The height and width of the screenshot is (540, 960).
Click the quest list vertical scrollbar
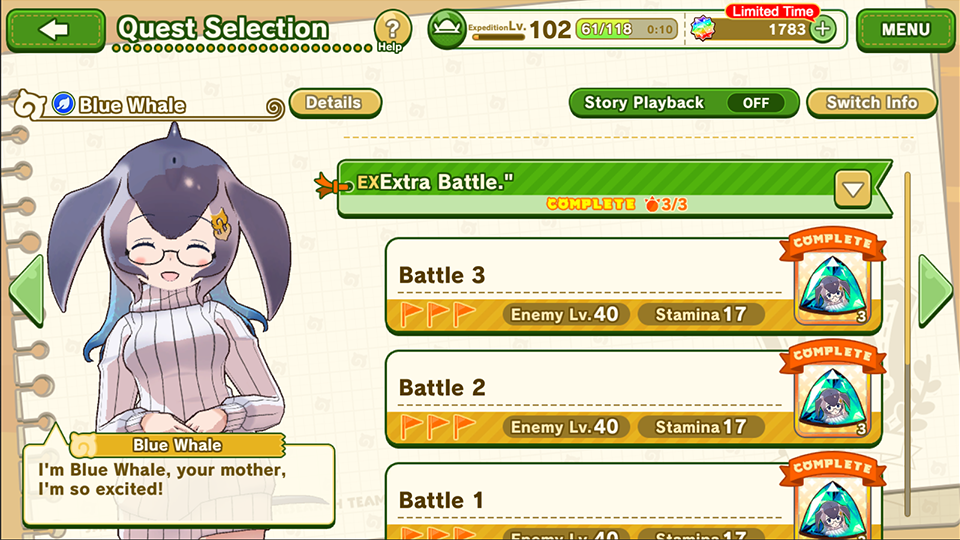click(907, 343)
